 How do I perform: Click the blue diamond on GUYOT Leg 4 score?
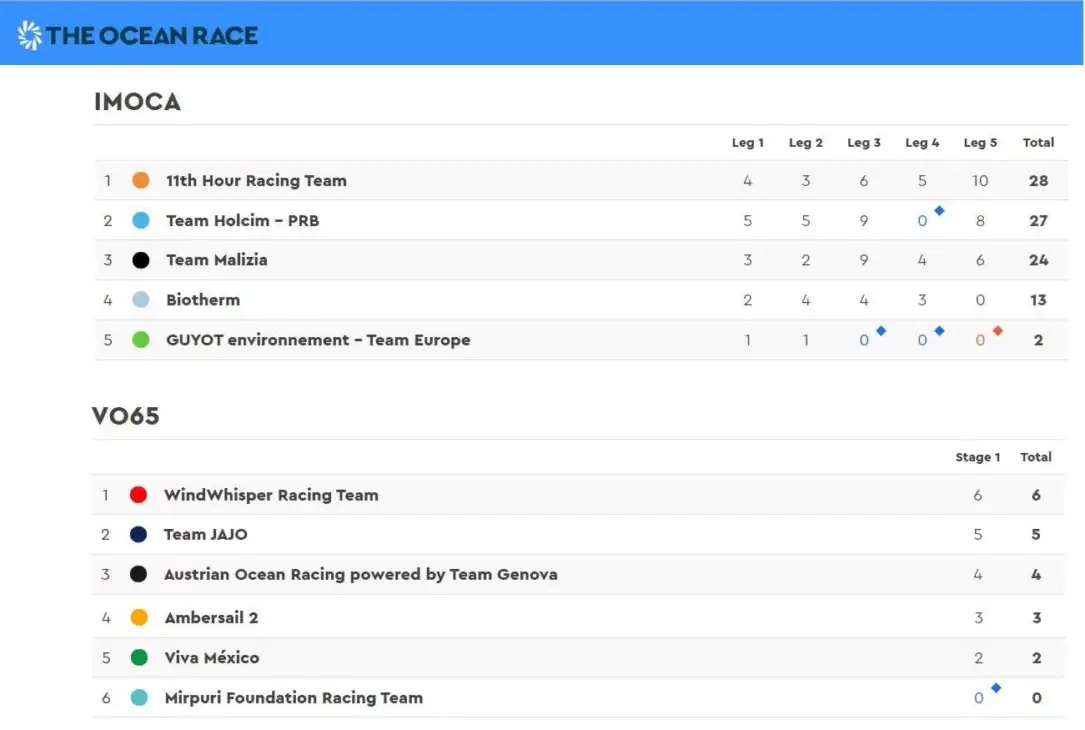click(x=939, y=331)
